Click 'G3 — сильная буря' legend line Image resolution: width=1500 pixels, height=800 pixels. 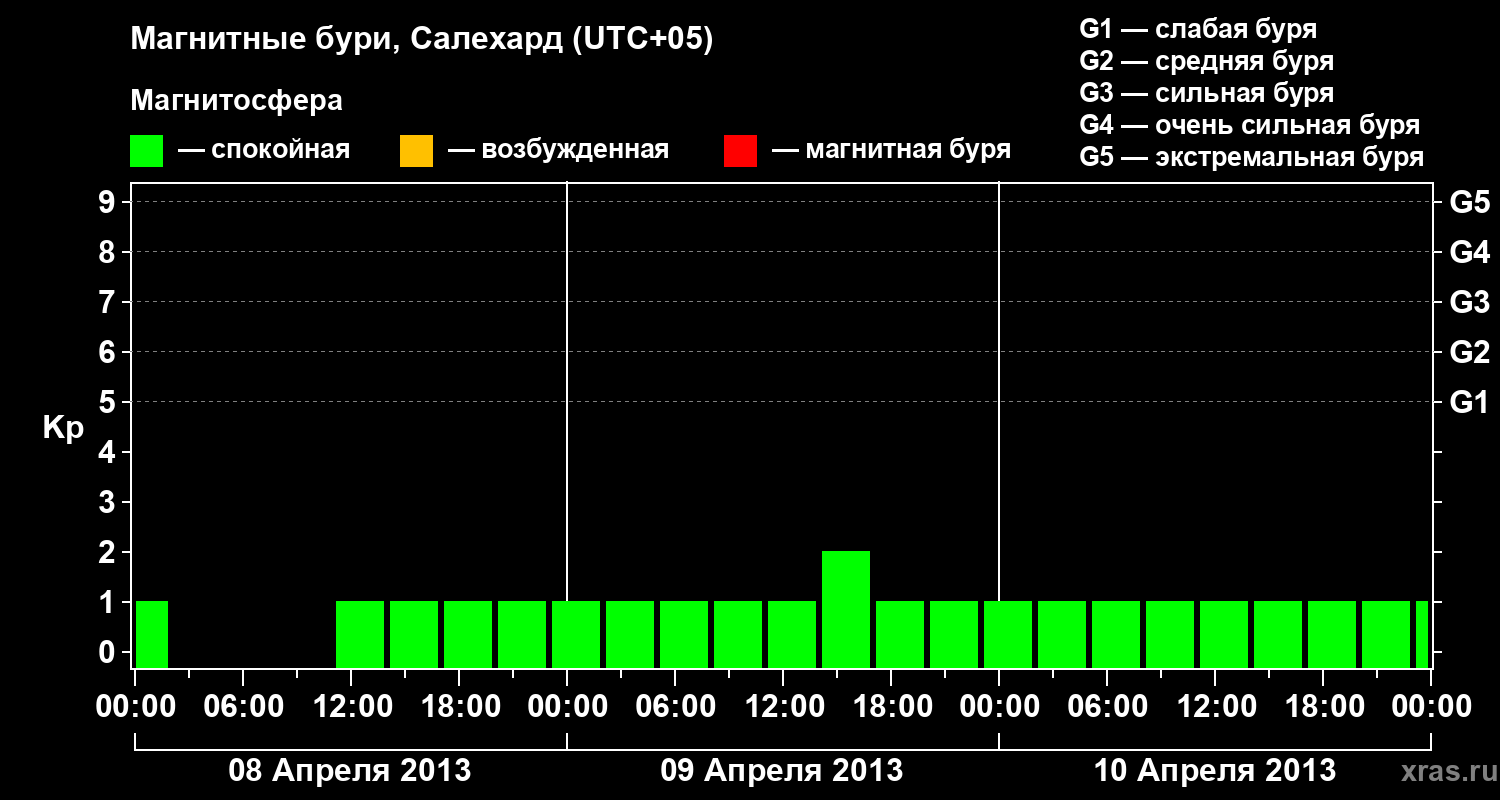click(x=1207, y=93)
